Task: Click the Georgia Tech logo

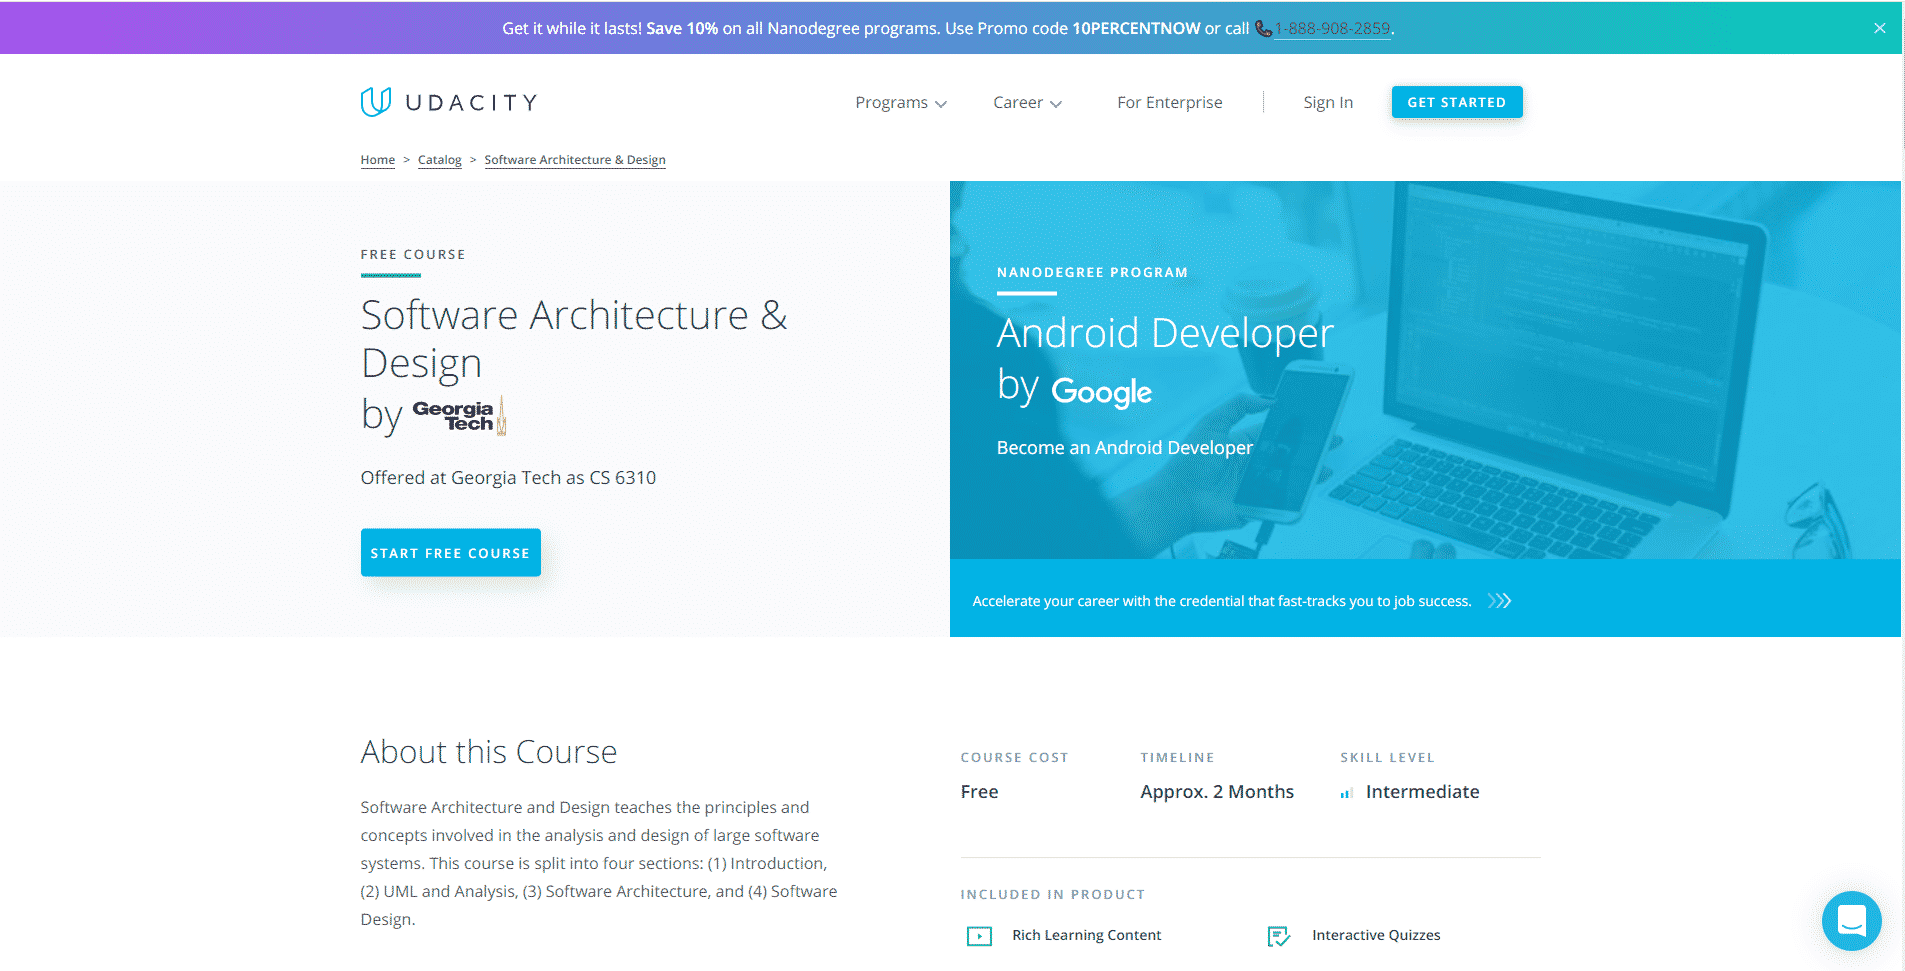Action: [x=459, y=415]
